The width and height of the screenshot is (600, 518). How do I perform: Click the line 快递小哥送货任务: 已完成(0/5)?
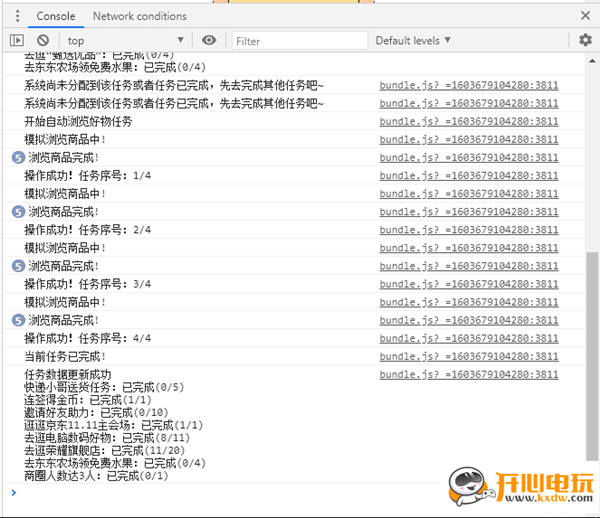(x=104, y=388)
